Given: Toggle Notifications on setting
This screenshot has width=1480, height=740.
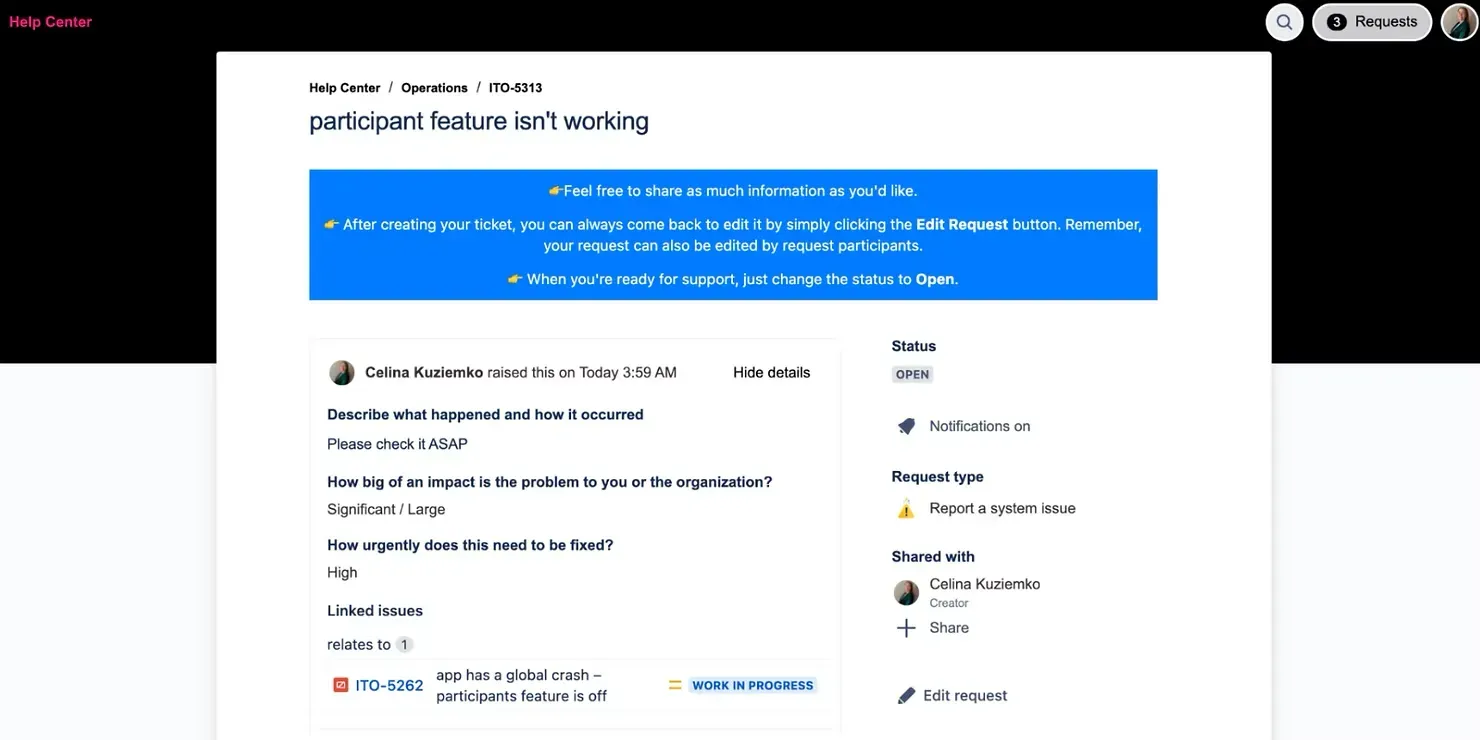Looking at the screenshot, I should click(x=979, y=425).
